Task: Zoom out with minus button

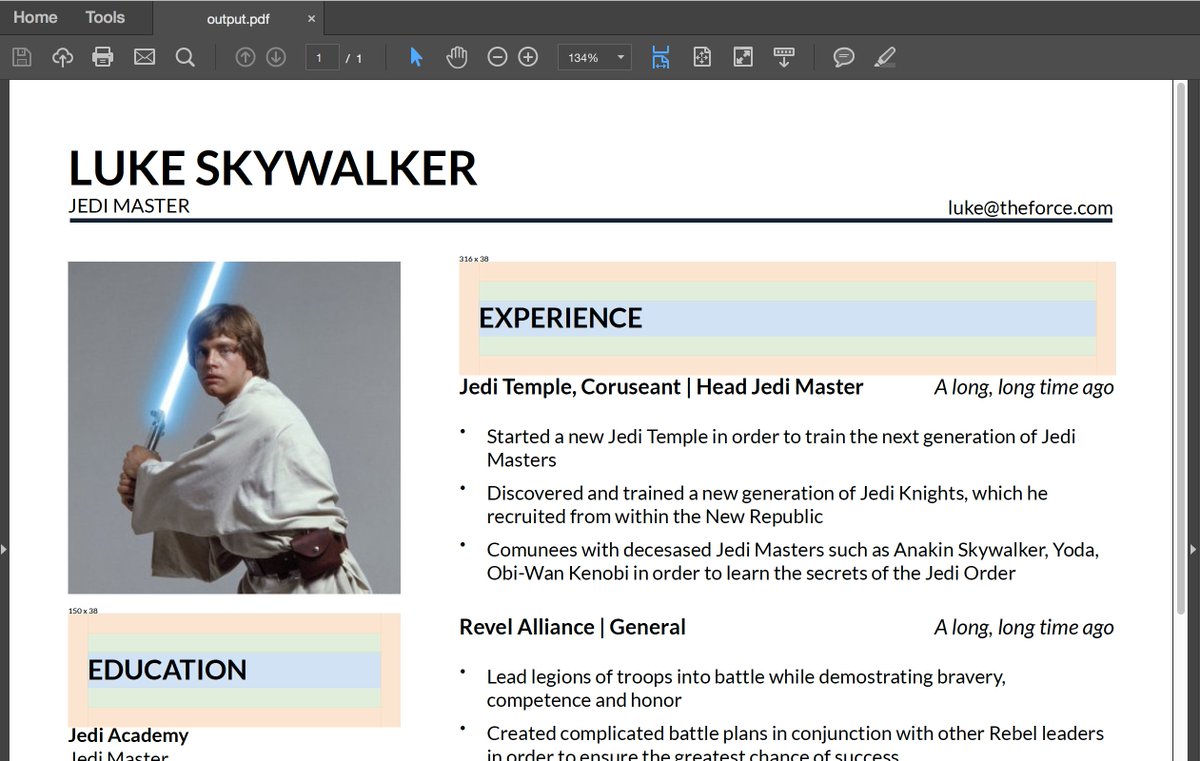Action: [497, 57]
